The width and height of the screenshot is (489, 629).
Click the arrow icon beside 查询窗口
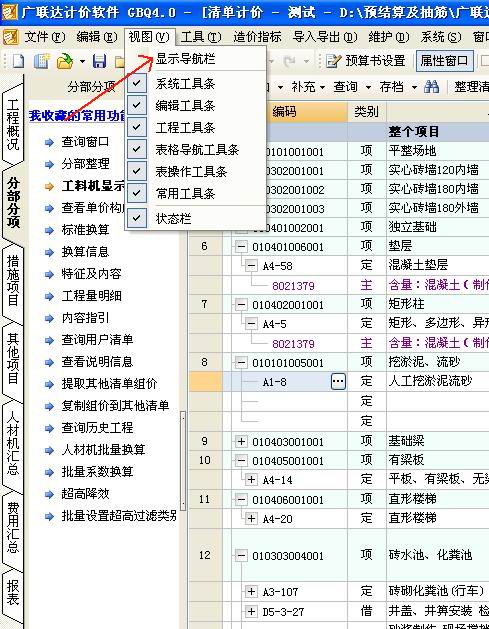pyautogui.click(x=49, y=142)
